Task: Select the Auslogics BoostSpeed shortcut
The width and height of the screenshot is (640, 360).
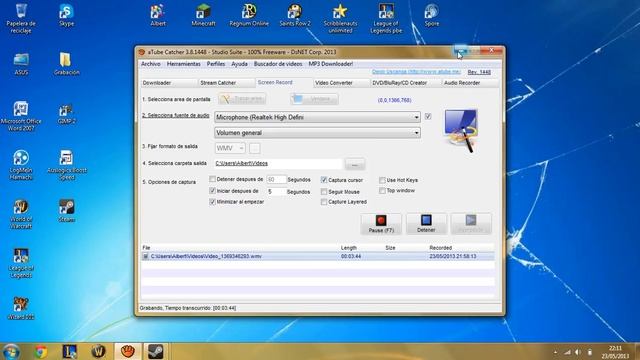Action: tap(66, 165)
